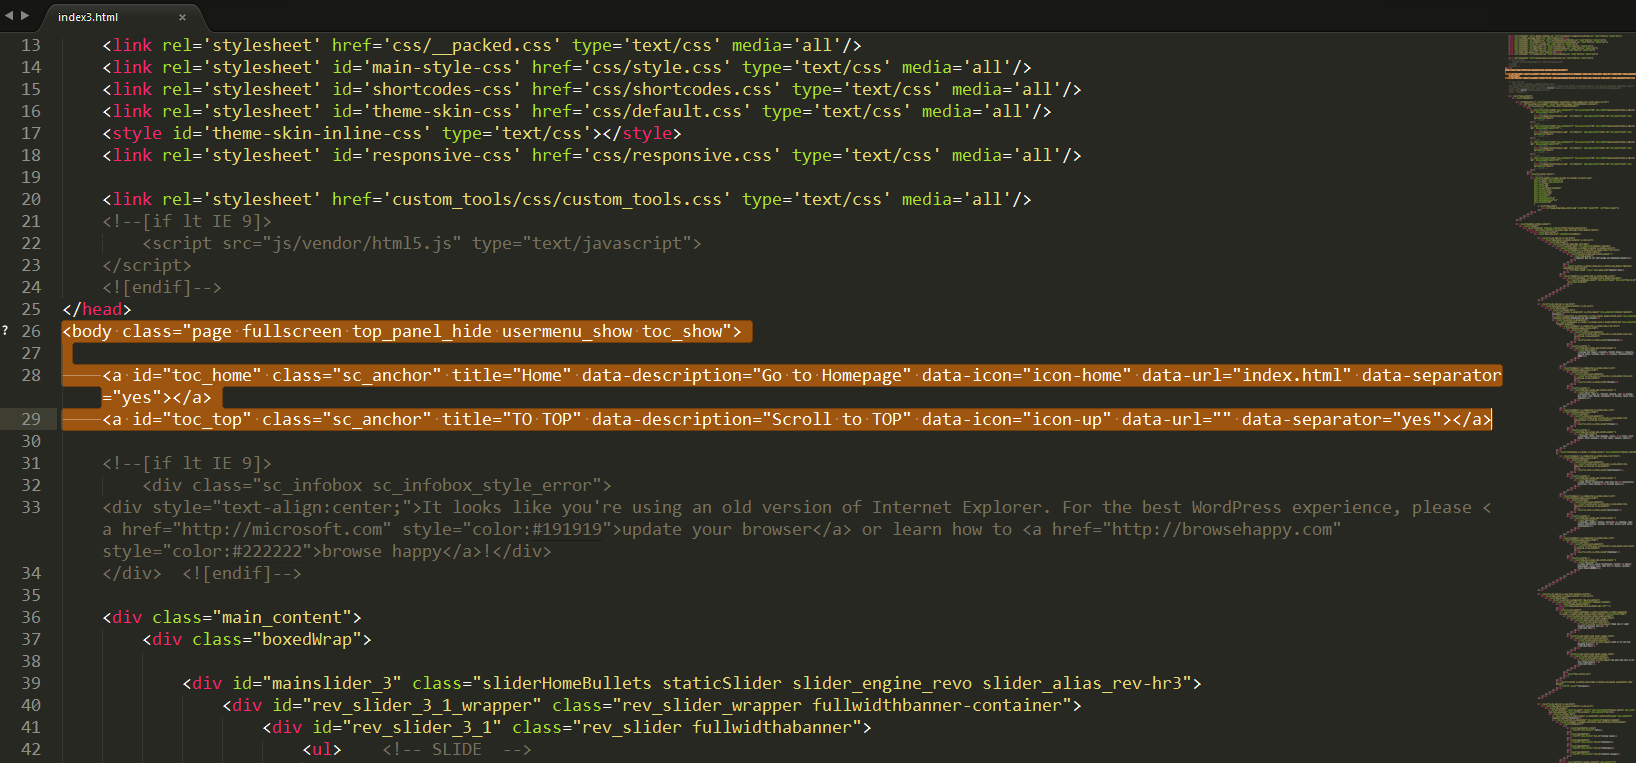Place cursor on empty line 30
This screenshot has height=763, width=1636.
point(300,441)
